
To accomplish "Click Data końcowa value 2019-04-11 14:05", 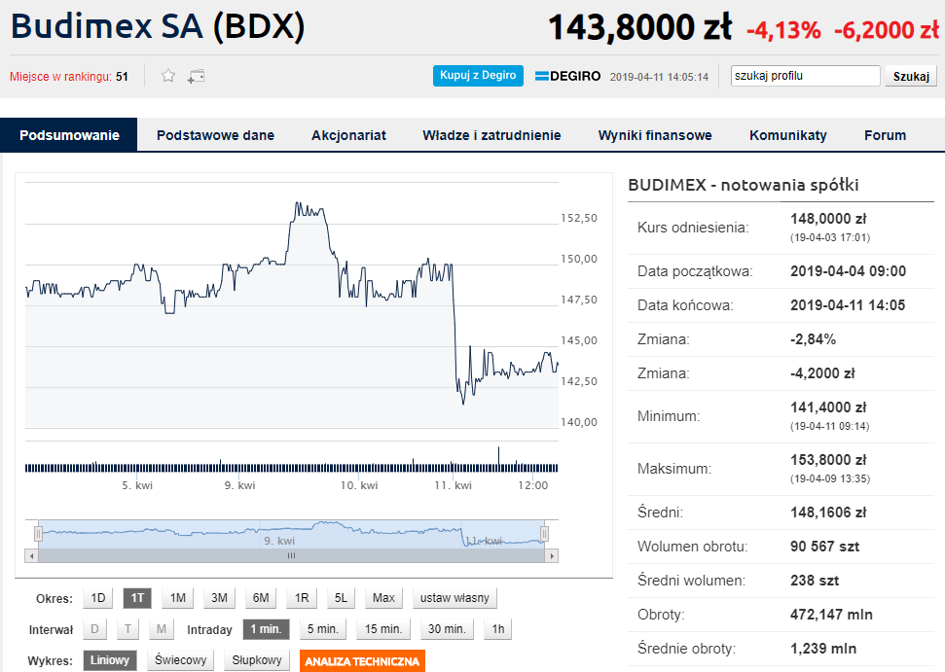I will pos(847,305).
